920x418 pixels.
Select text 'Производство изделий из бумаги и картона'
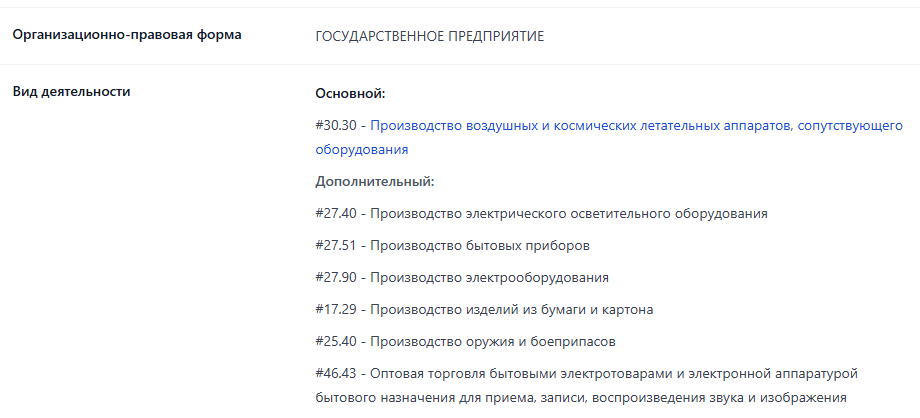click(512, 309)
